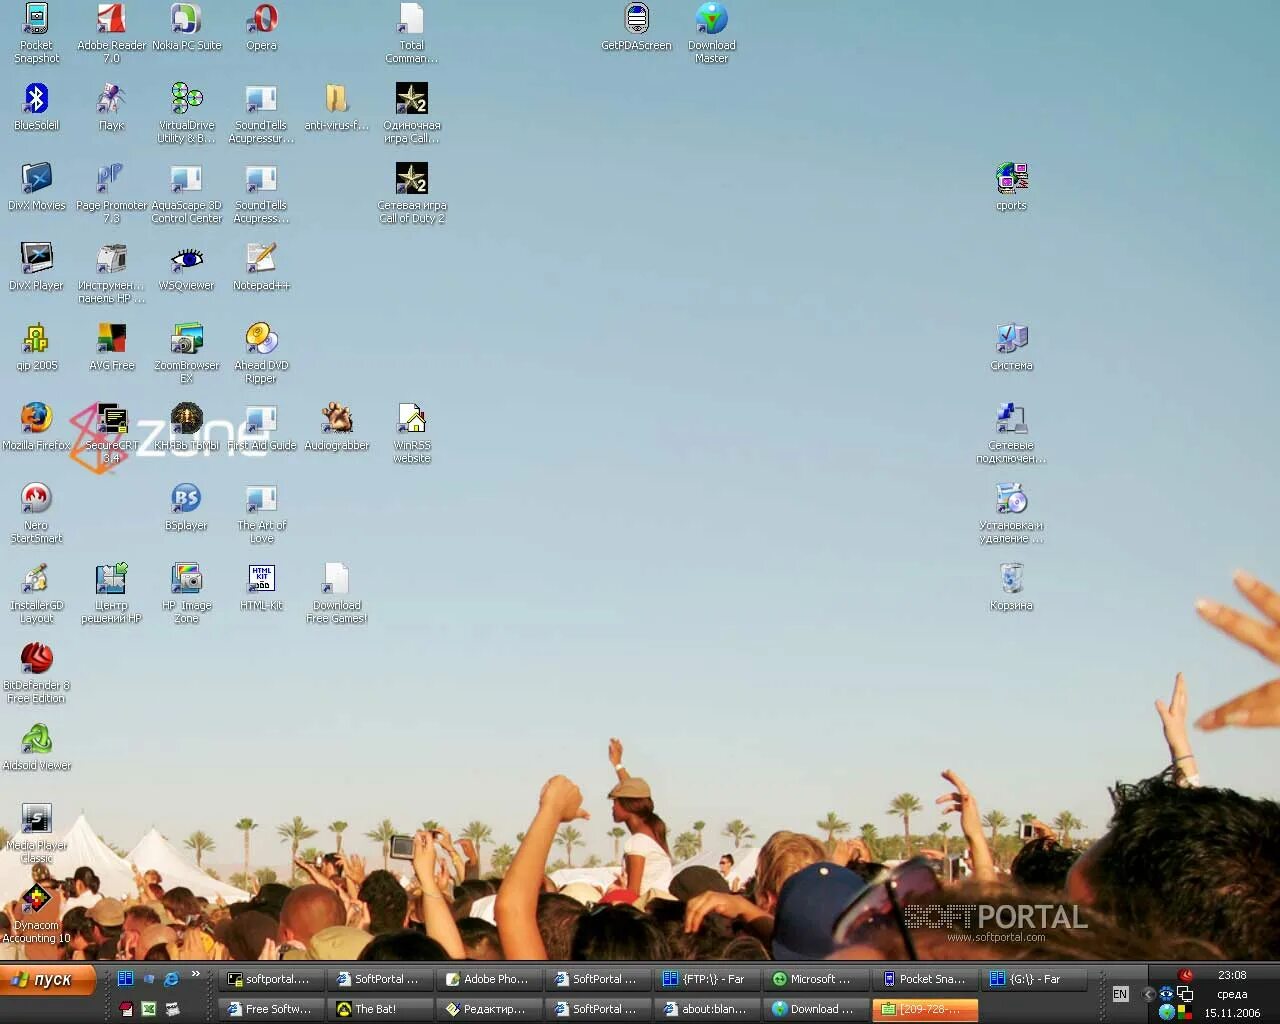Open the BlueSoleil Bluetooth icon
This screenshot has width=1280, height=1024.
pyautogui.click(x=36, y=107)
